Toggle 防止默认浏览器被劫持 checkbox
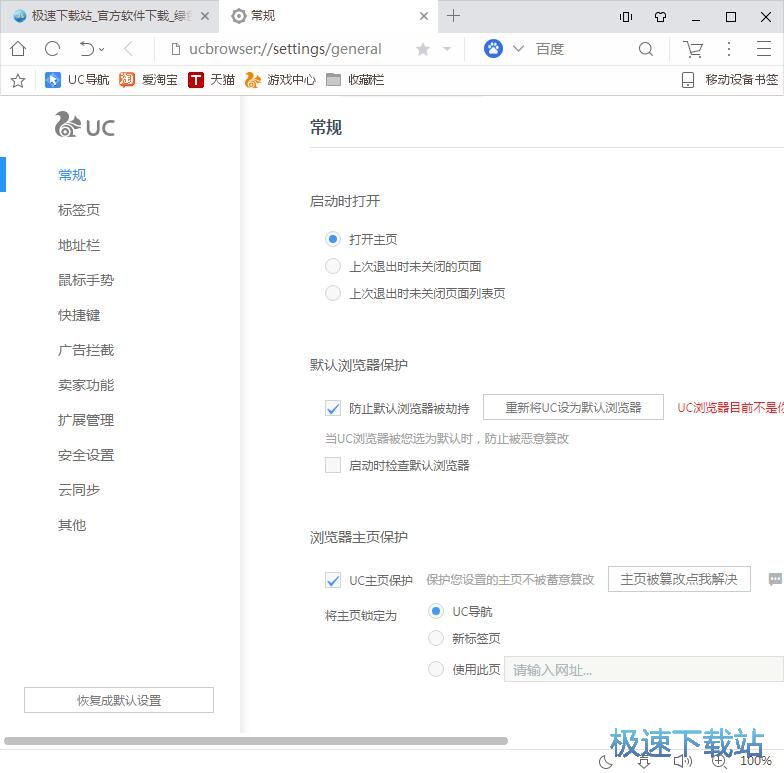 pyautogui.click(x=333, y=408)
